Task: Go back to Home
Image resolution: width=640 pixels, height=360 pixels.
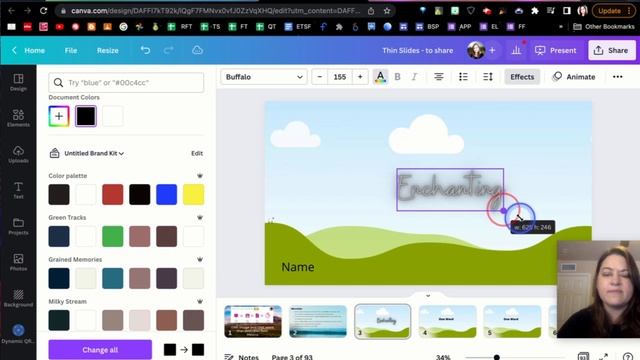Action: pyautogui.click(x=29, y=50)
